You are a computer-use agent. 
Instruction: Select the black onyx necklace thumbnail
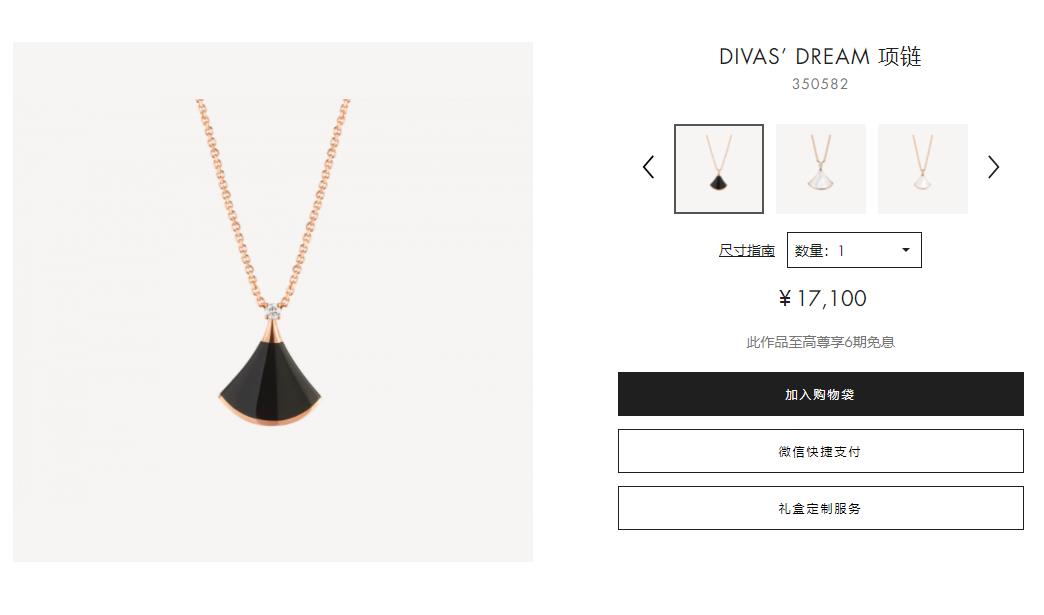[719, 169]
